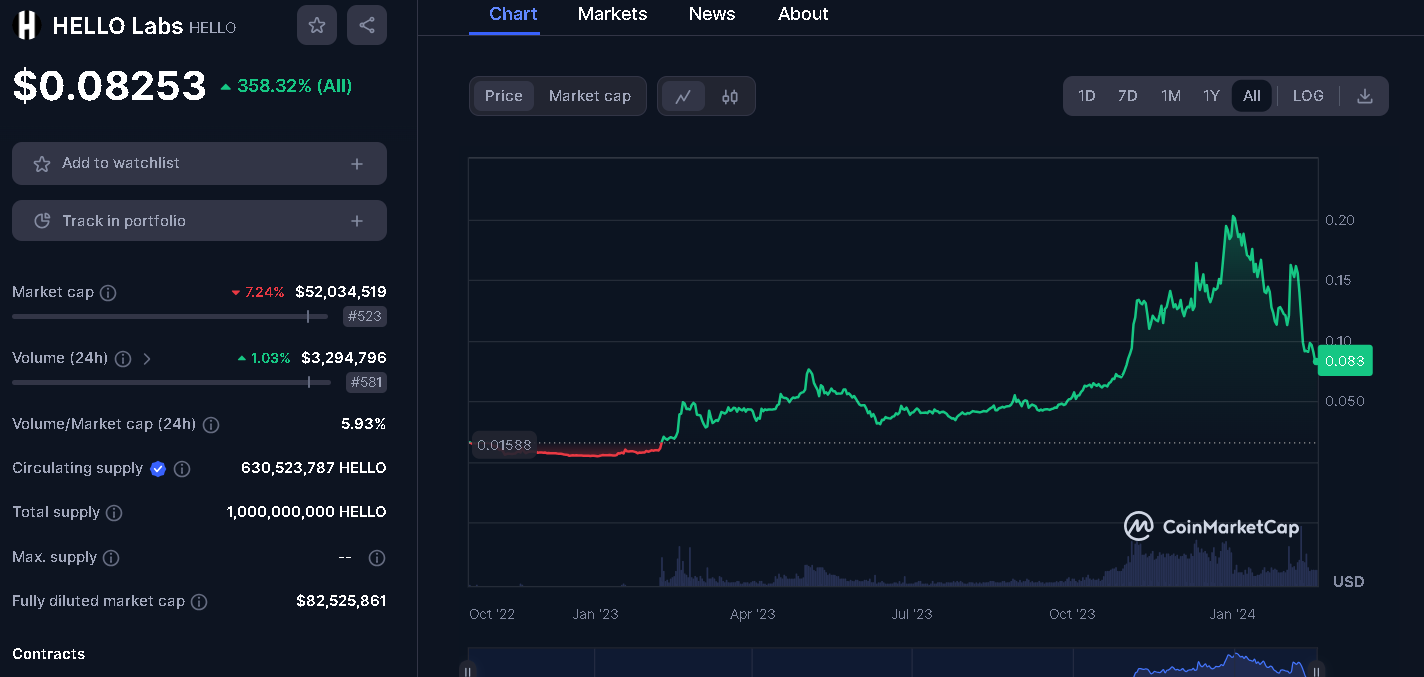1424x677 pixels.
Task: Open the News tab
Action: pyautogui.click(x=712, y=14)
